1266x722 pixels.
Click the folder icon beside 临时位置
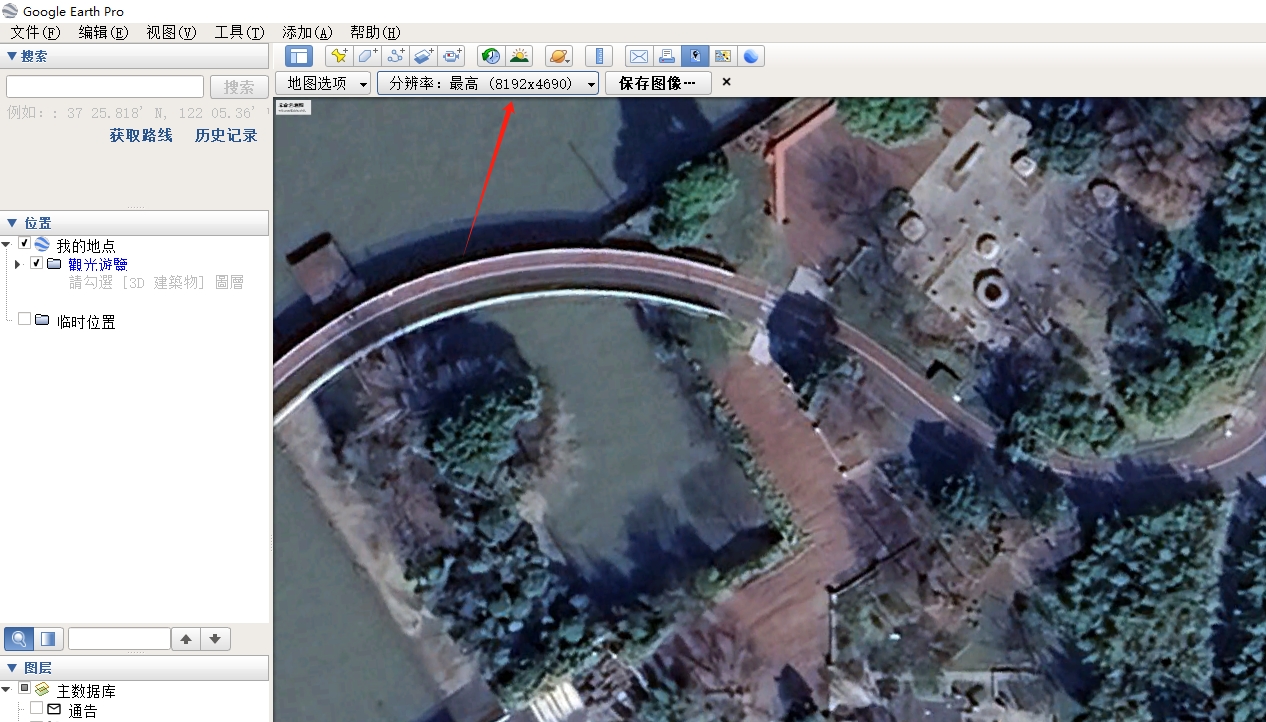click(42, 320)
